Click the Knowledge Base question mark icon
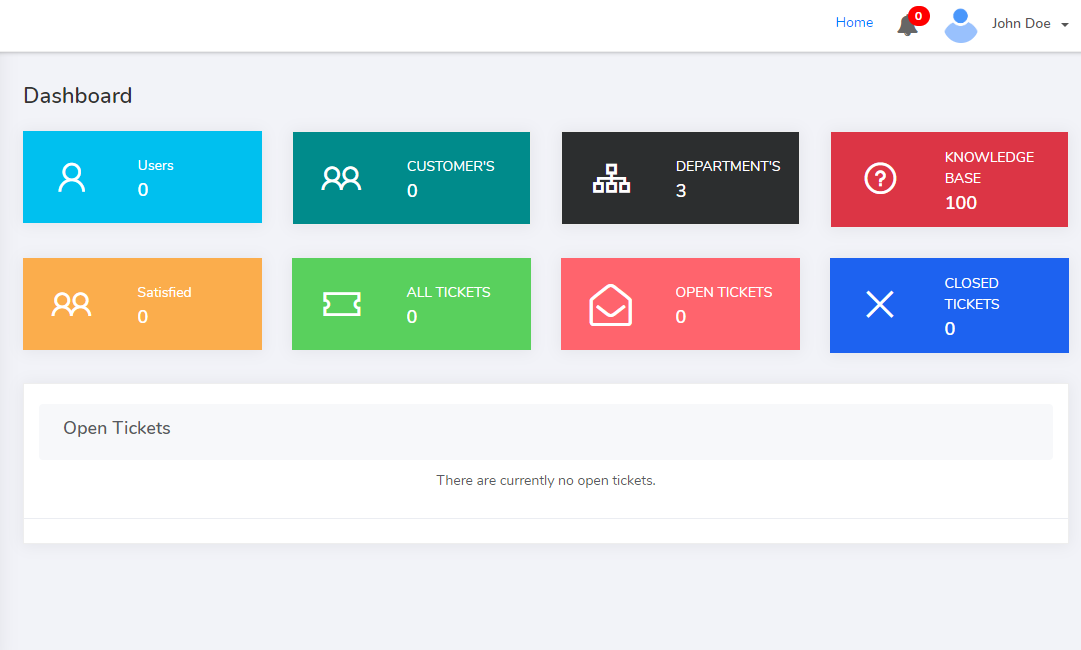 pyautogui.click(x=879, y=178)
